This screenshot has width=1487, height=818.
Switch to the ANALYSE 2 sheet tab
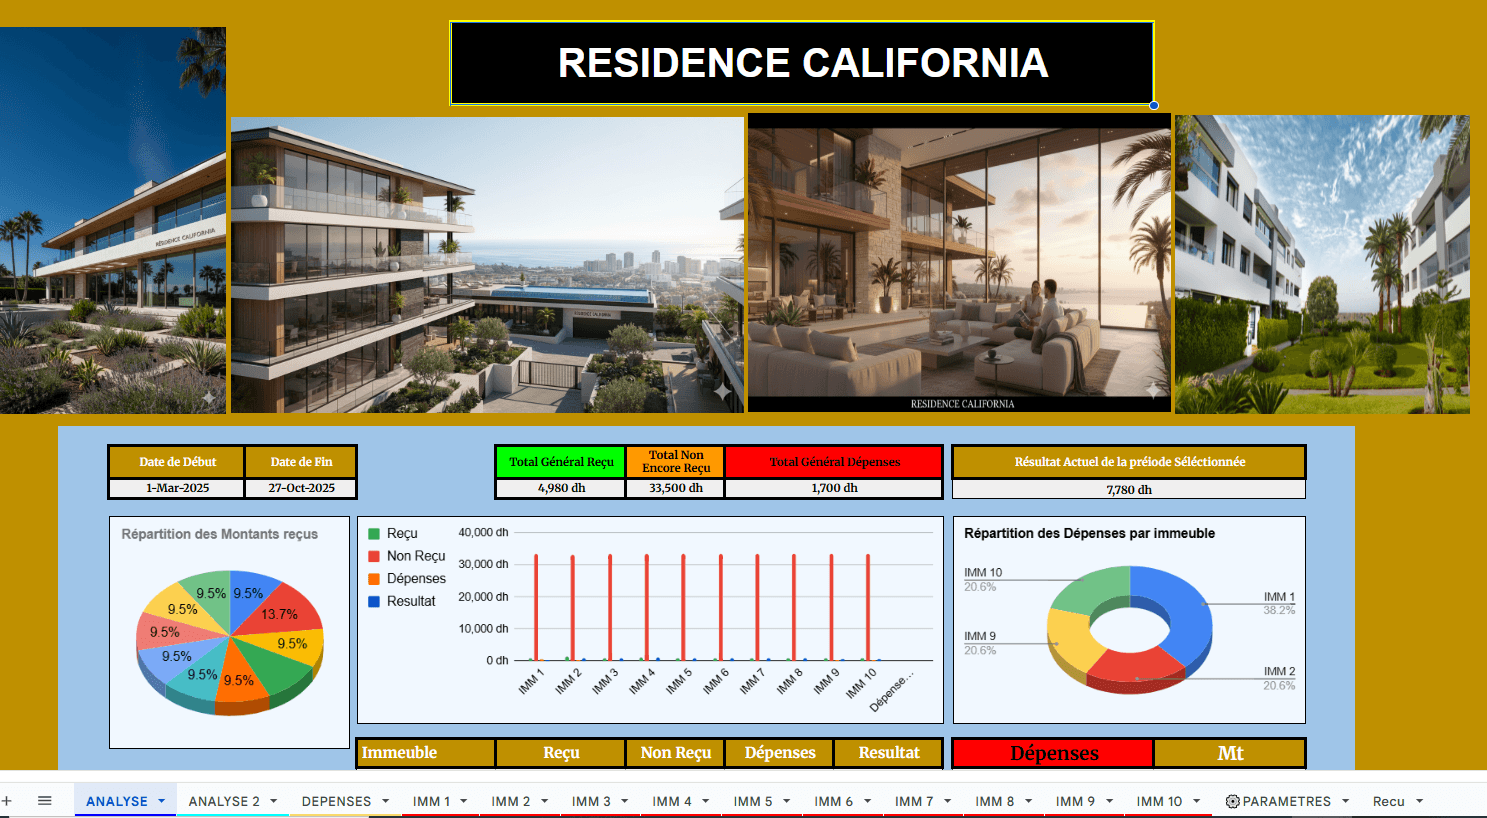tap(224, 801)
